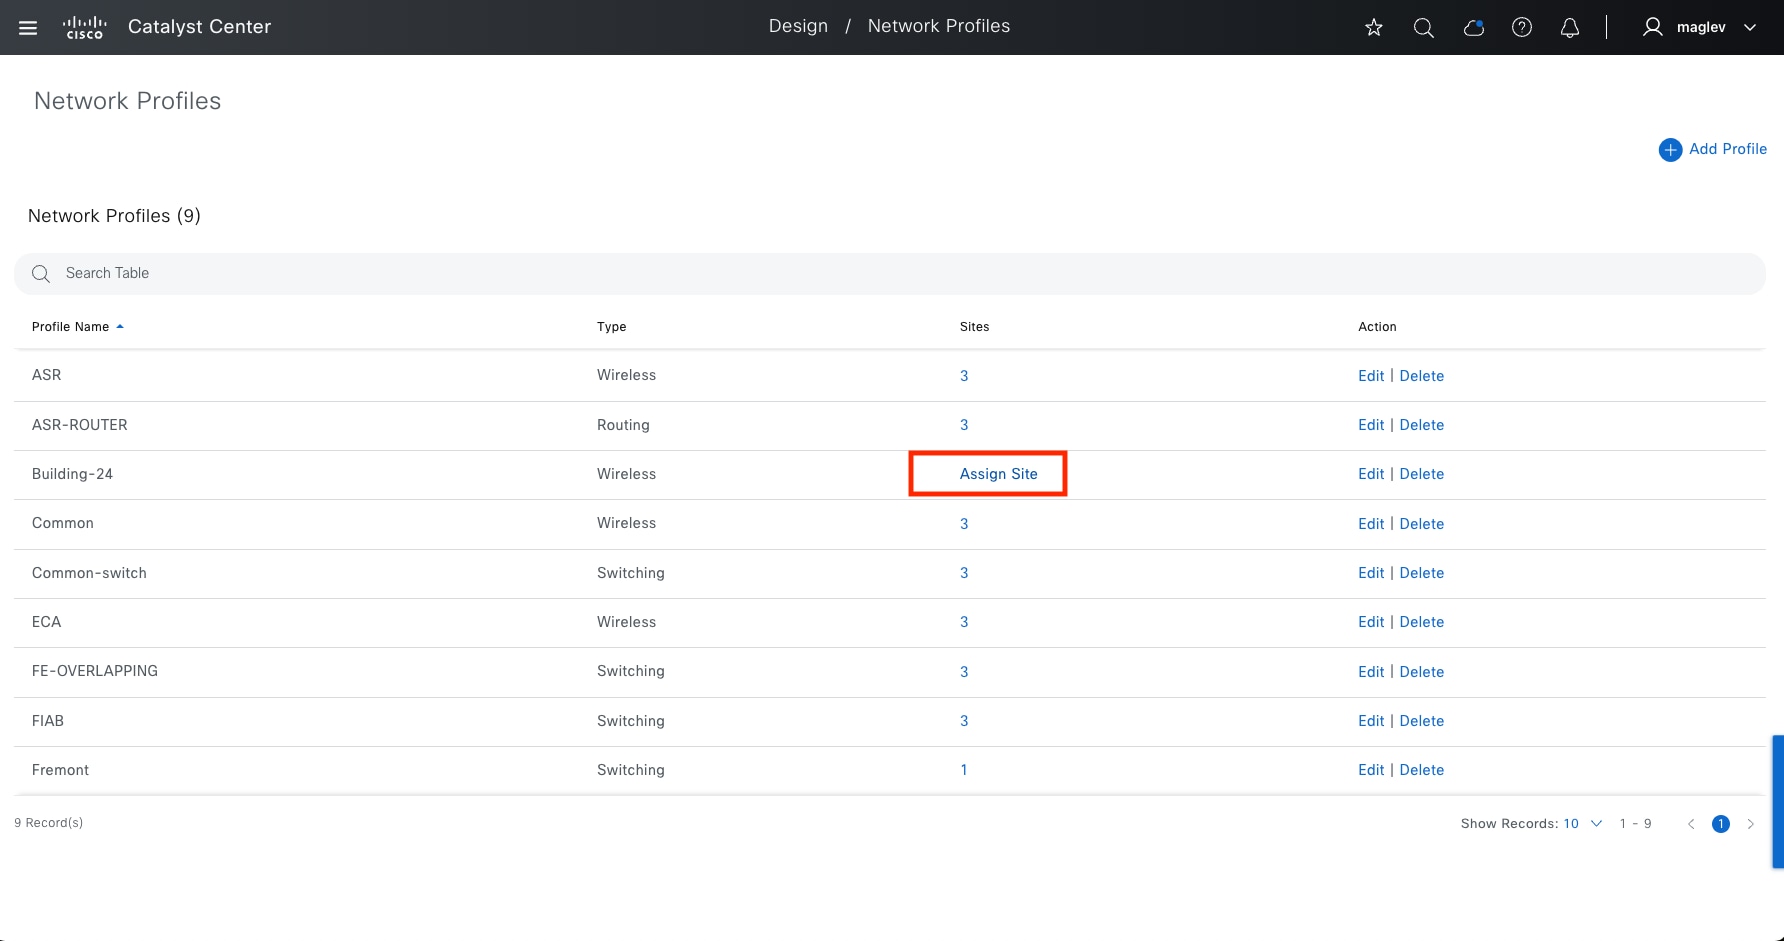Click Assign Site for Building-24

(x=998, y=474)
